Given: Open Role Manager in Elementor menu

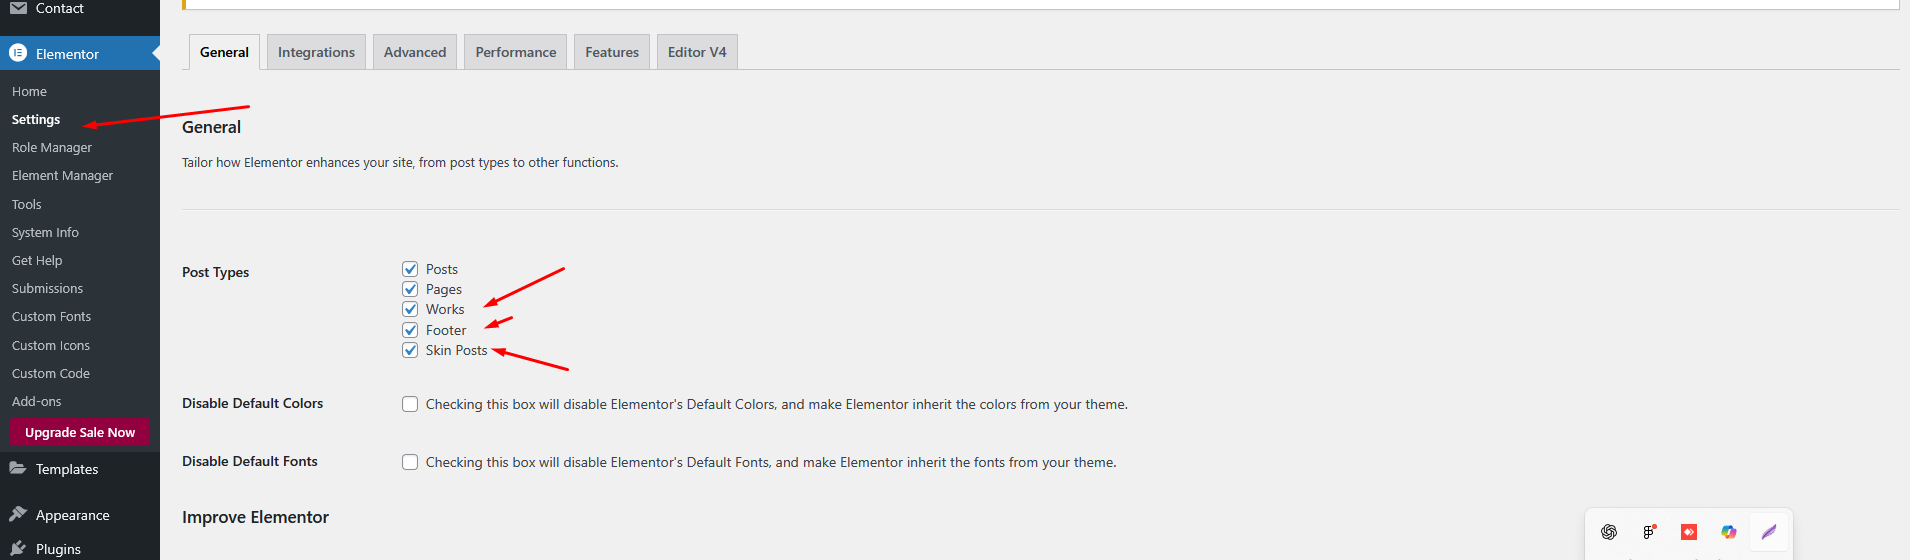Looking at the screenshot, I should click(52, 147).
